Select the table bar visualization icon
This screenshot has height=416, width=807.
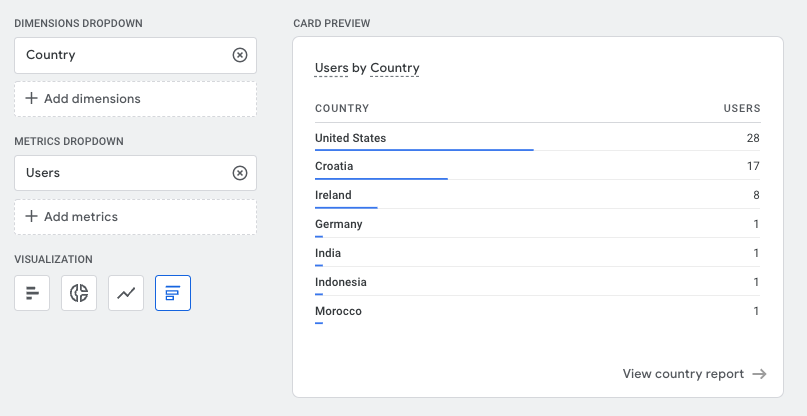(x=173, y=293)
